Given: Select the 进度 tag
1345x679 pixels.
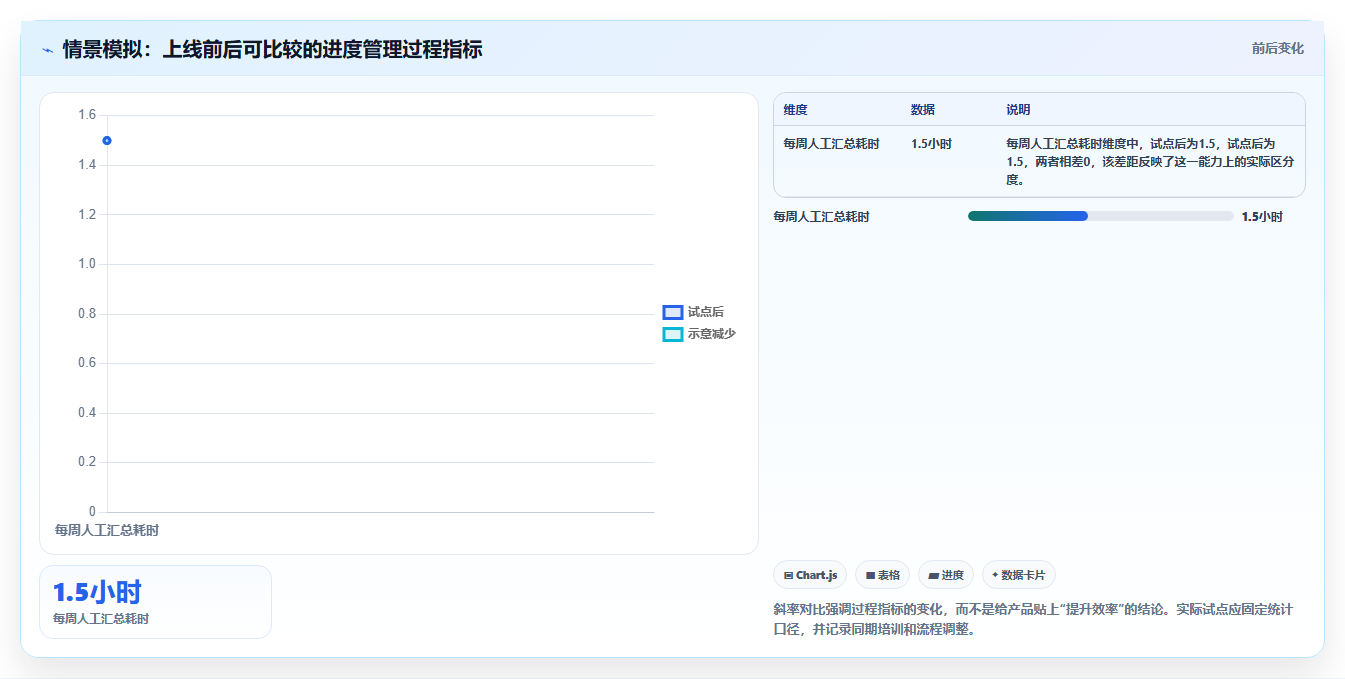Looking at the screenshot, I should 945,575.
